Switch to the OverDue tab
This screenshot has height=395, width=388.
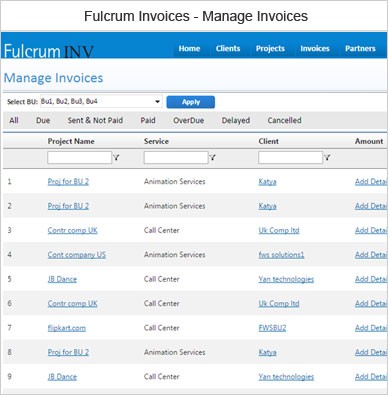point(189,120)
